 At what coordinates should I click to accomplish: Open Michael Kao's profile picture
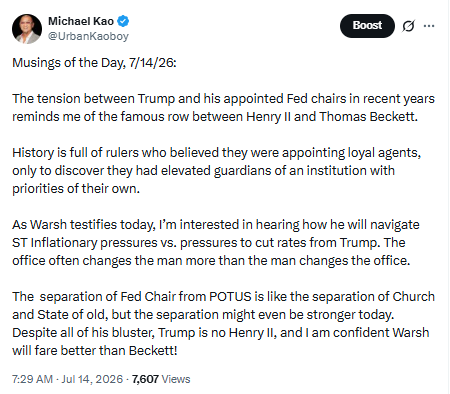(27, 29)
